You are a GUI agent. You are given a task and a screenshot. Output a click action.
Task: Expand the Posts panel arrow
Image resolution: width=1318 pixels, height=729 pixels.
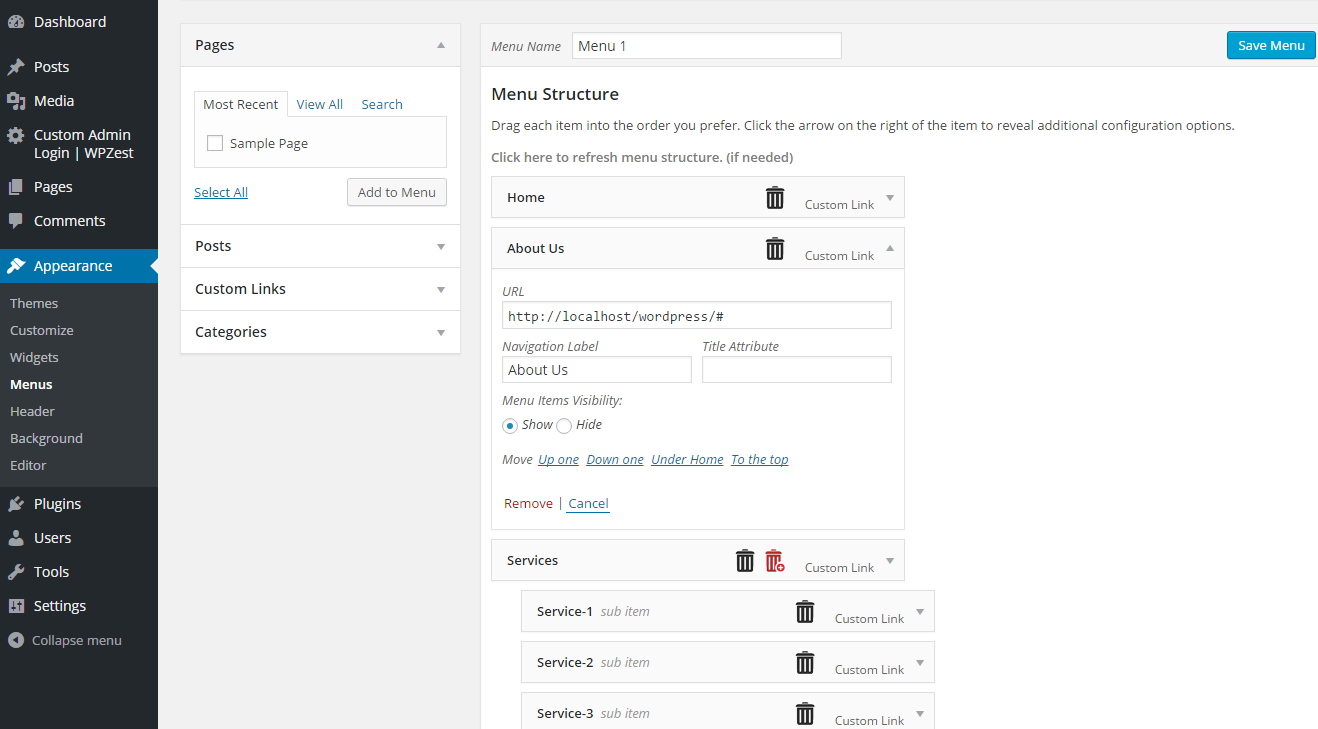click(x=441, y=246)
